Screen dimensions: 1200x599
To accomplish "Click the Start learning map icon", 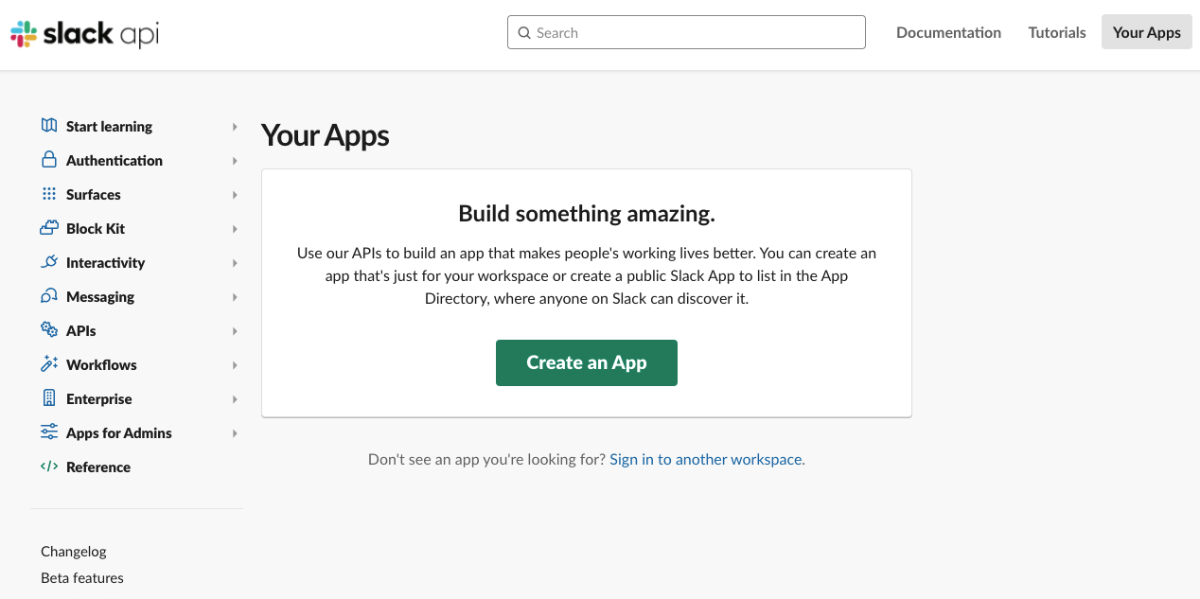I will (x=49, y=126).
